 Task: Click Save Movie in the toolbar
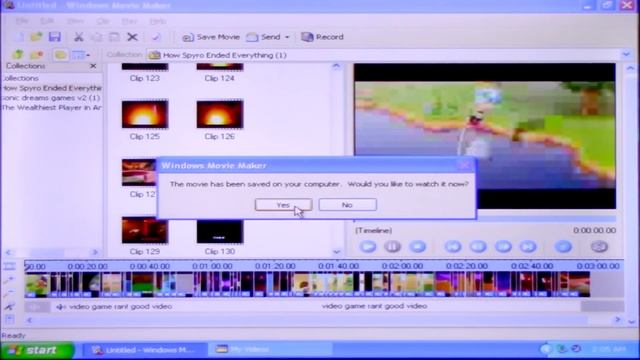pos(211,37)
